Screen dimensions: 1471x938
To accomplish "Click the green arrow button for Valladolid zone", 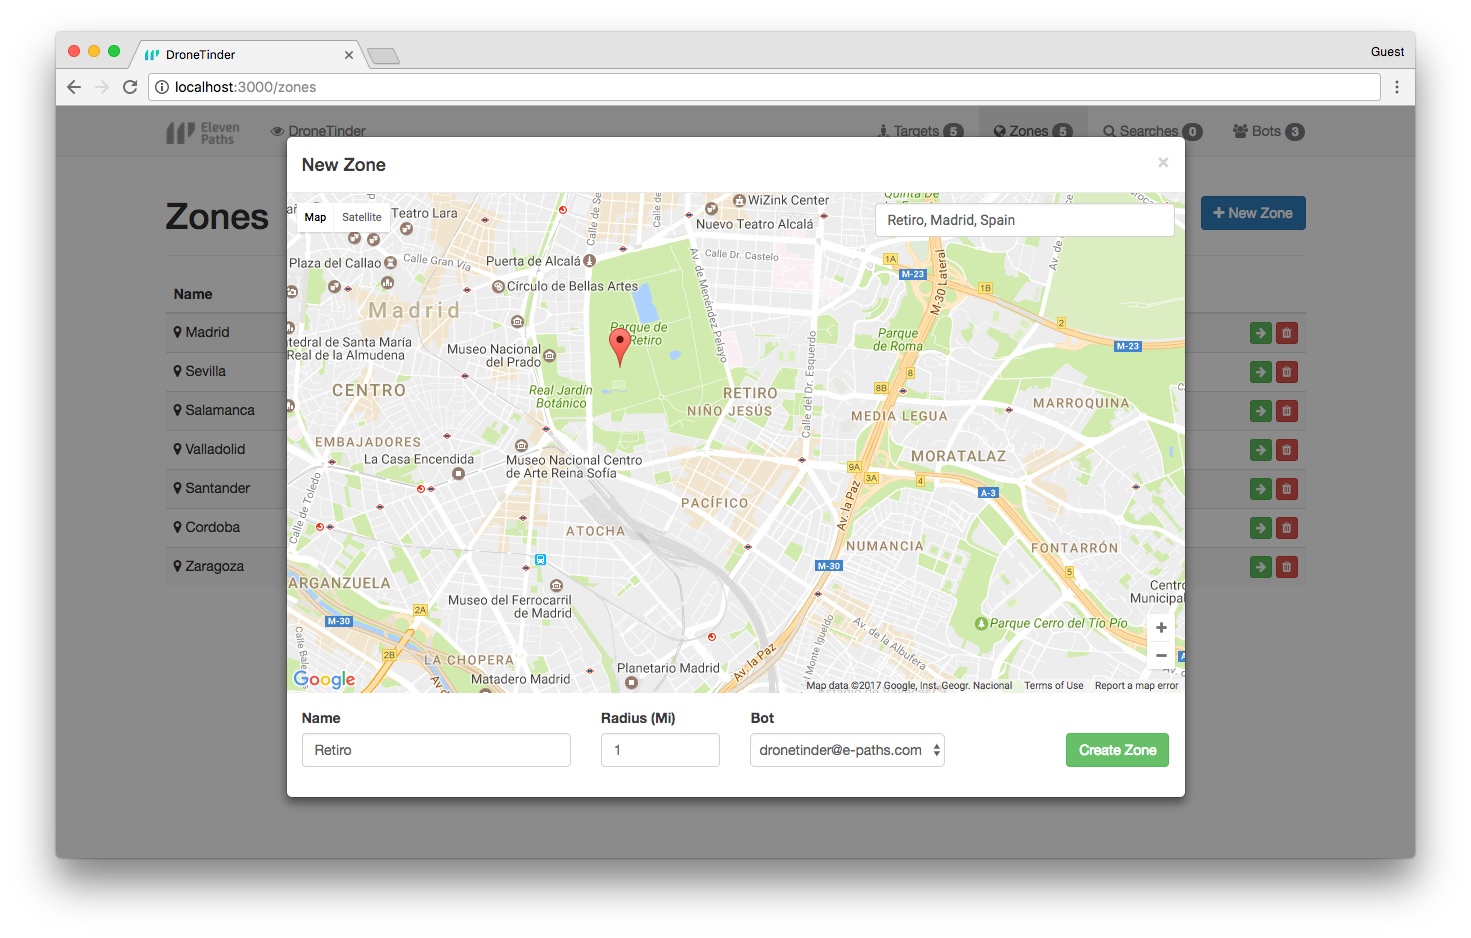I will coord(1261,450).
